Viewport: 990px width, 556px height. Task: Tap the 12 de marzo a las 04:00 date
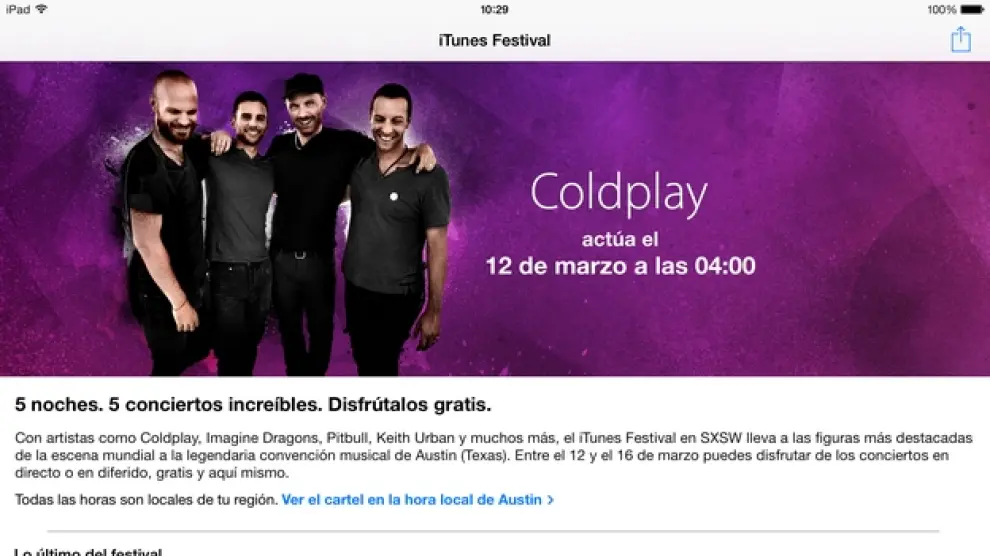coord(620,266)
